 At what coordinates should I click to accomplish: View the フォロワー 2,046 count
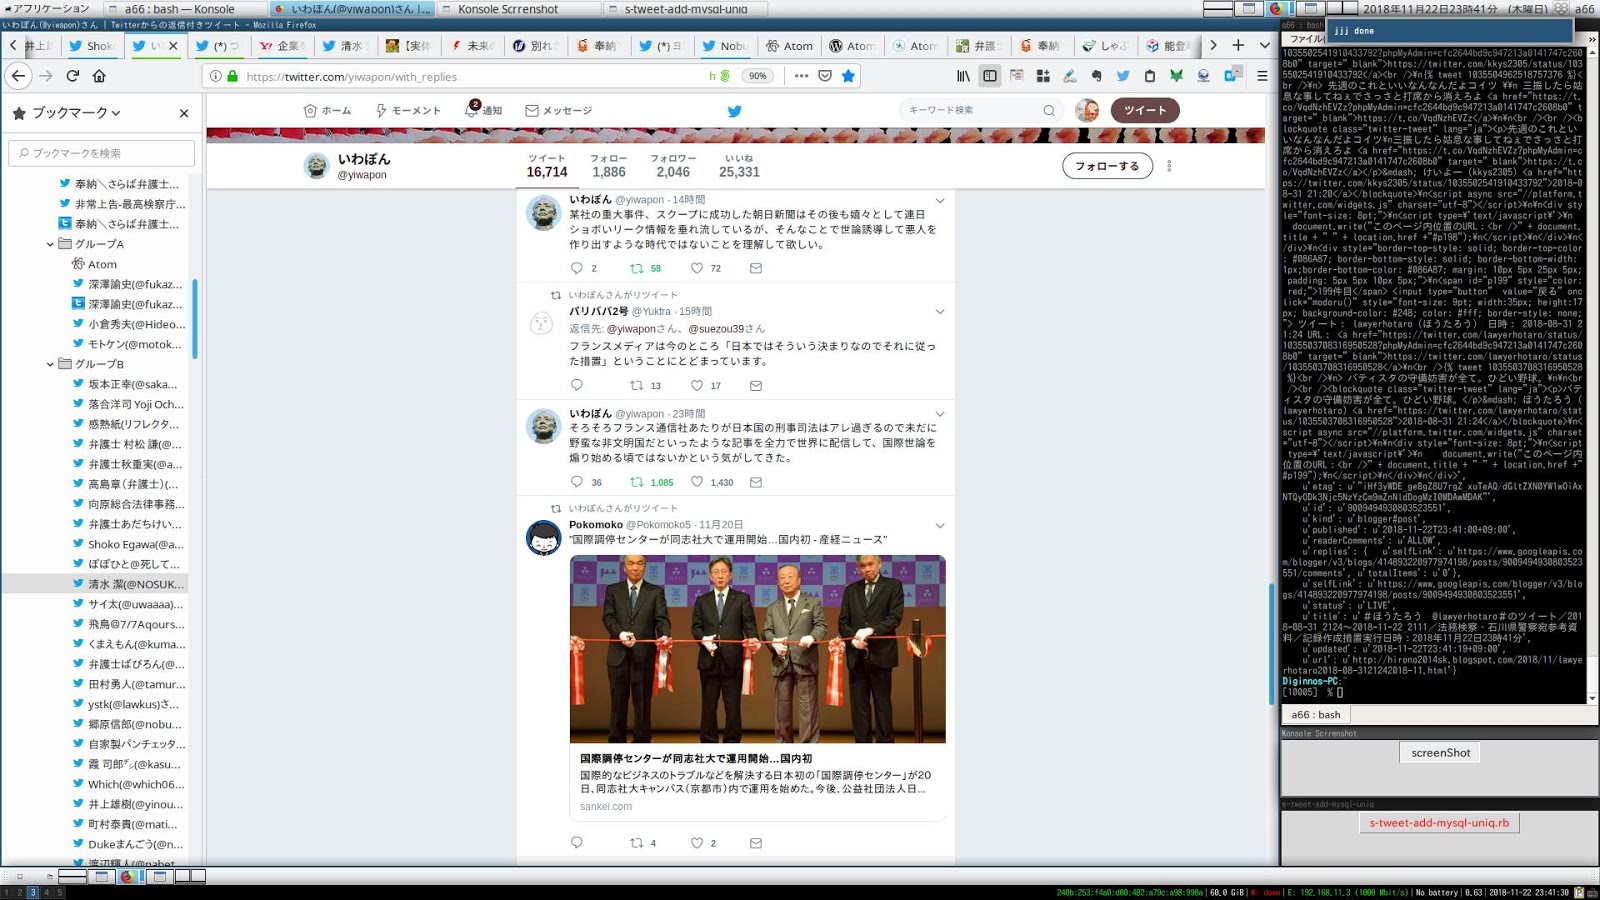pos(673,166)
